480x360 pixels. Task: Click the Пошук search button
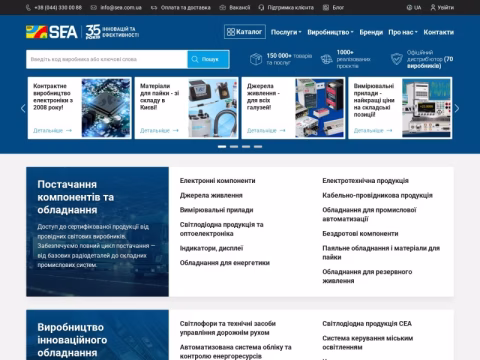point(208,59)
